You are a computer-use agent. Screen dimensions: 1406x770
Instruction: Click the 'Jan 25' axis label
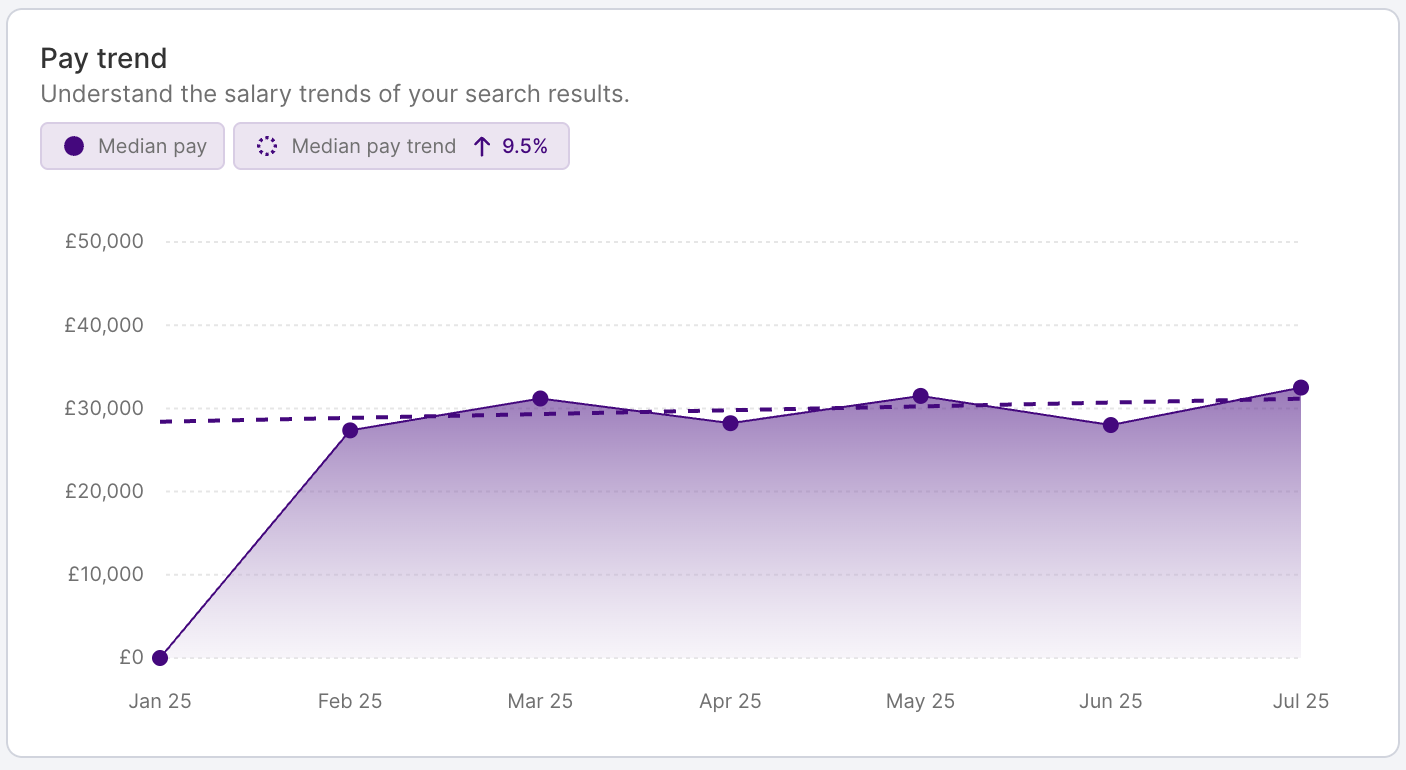click(x=160, y=701)
